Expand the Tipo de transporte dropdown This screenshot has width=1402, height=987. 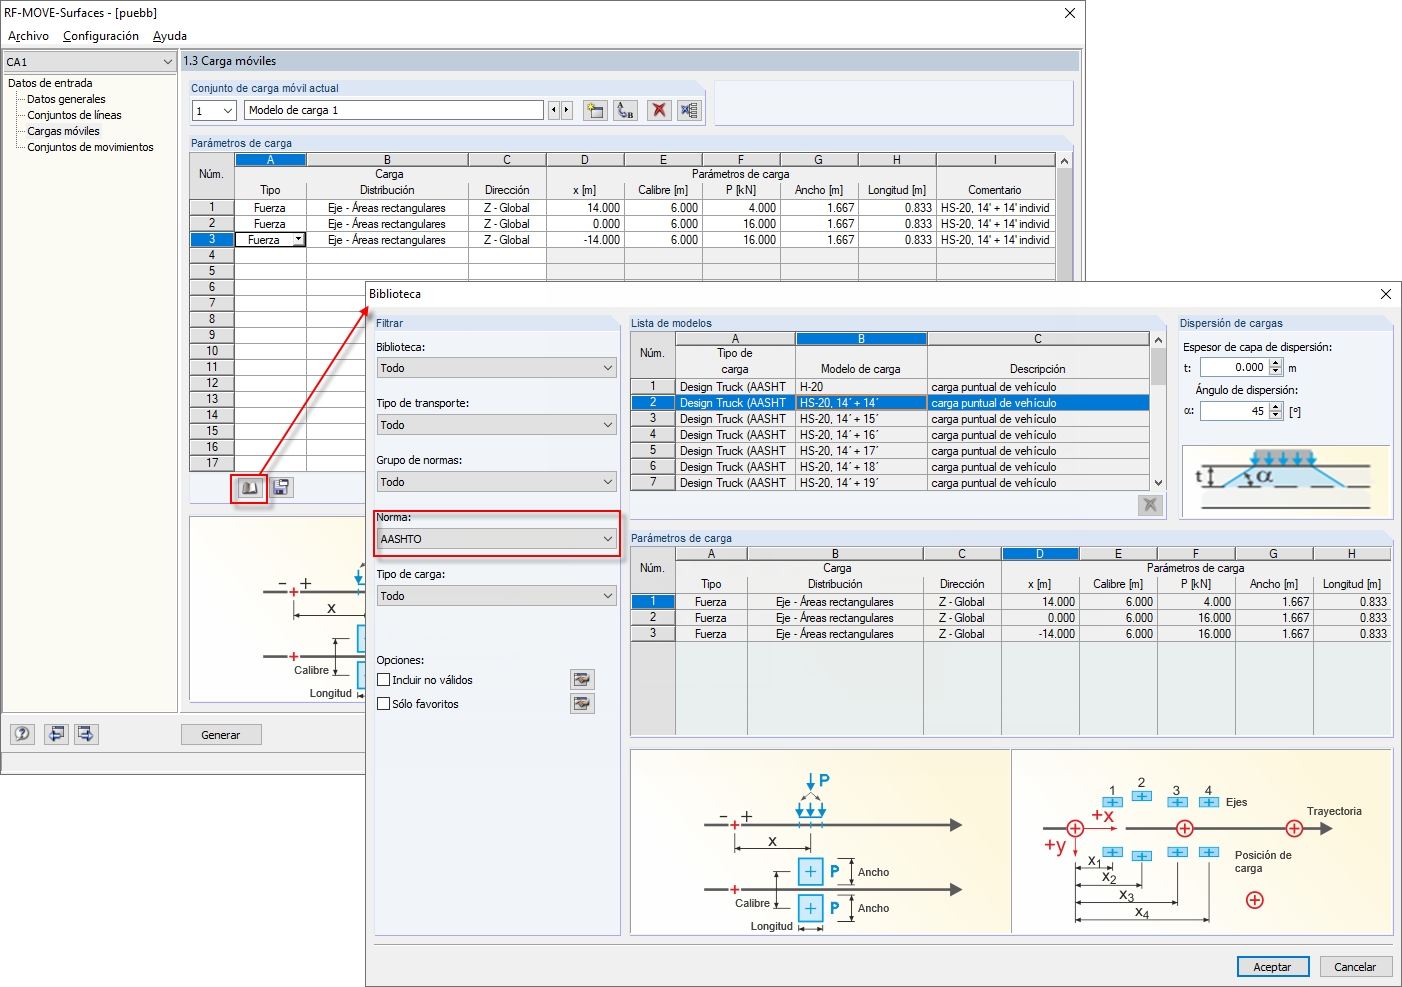click(497, 425)
